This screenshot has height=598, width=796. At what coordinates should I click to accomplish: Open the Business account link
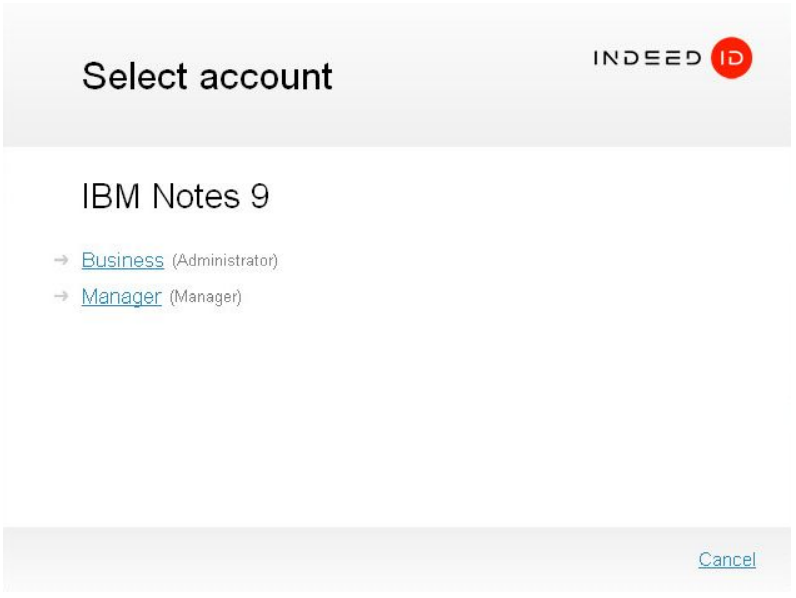click(122, 261)
